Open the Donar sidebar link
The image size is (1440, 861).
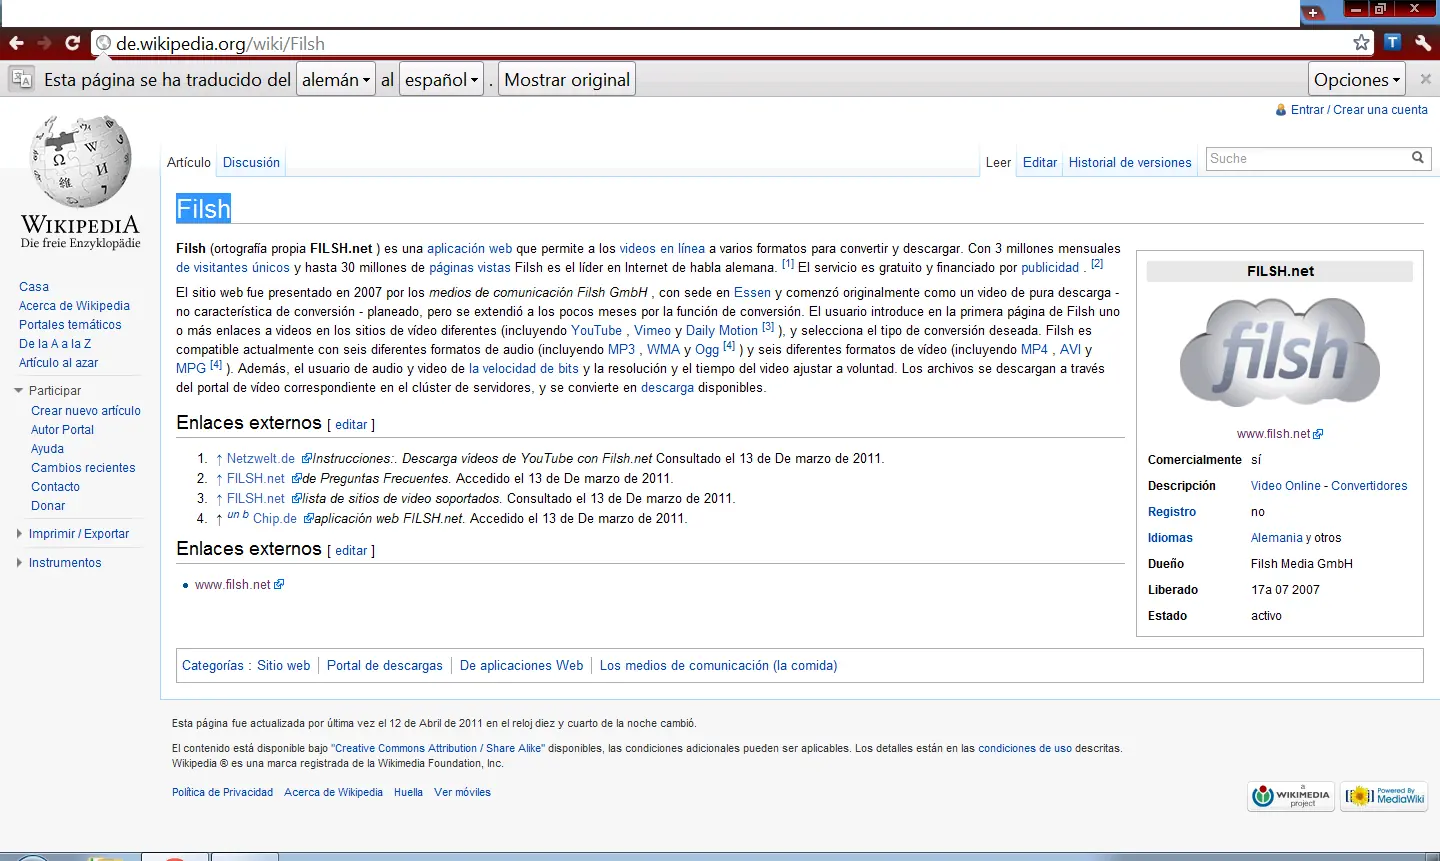click(48, 506)
